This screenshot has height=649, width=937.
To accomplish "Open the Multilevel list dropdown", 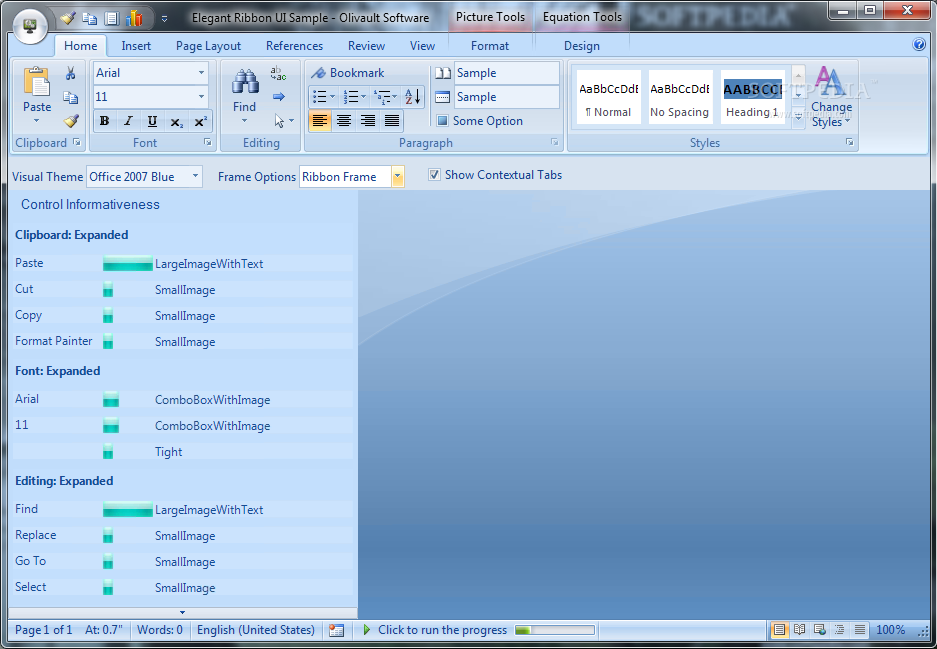I will coord(394,96).
